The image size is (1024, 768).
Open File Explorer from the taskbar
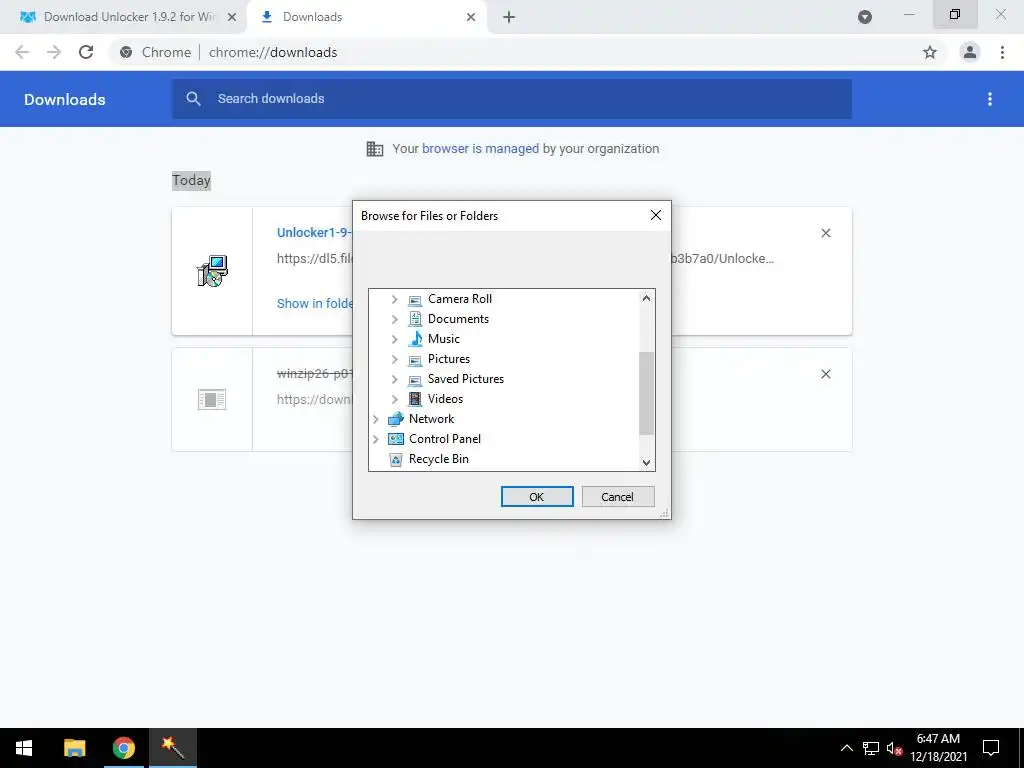[74, 748]
